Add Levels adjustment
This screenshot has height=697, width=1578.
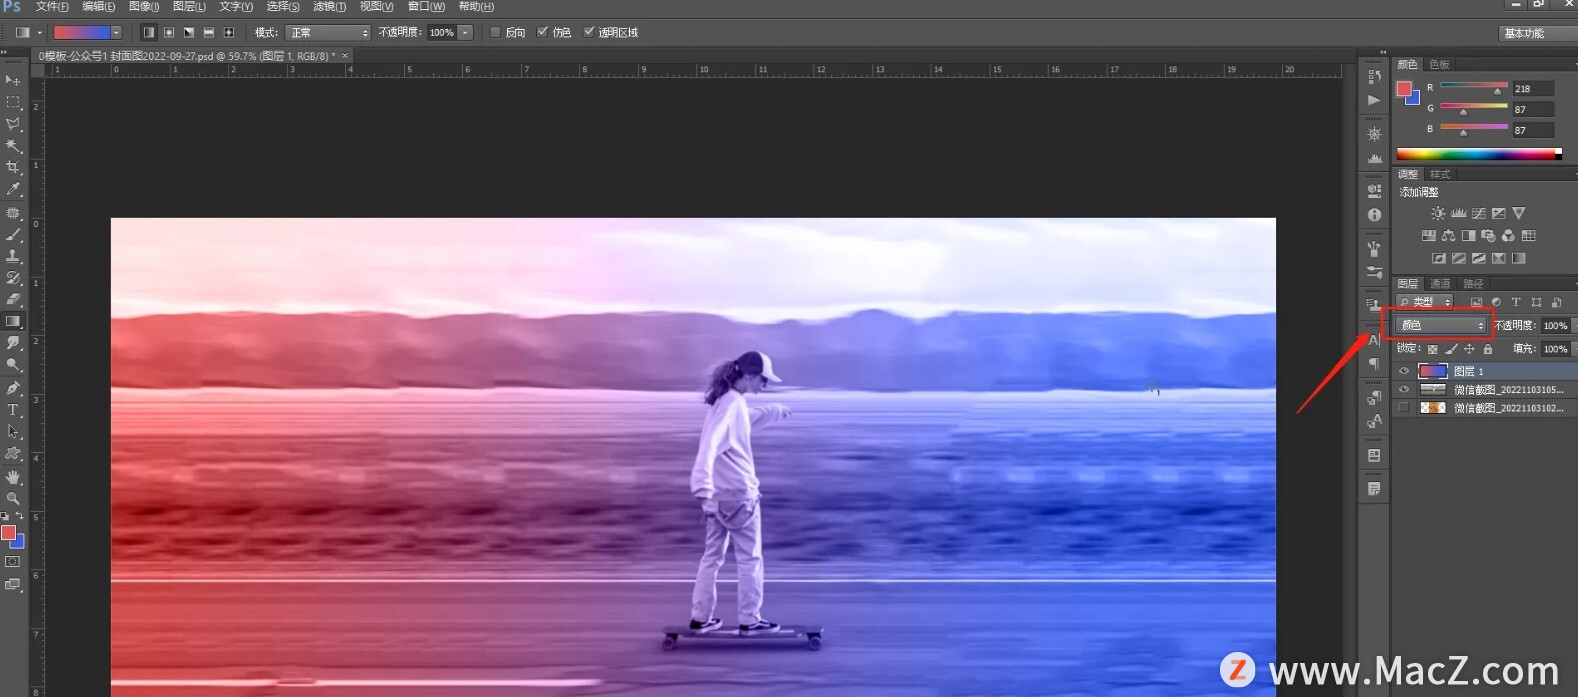[x=1458, y=213]
